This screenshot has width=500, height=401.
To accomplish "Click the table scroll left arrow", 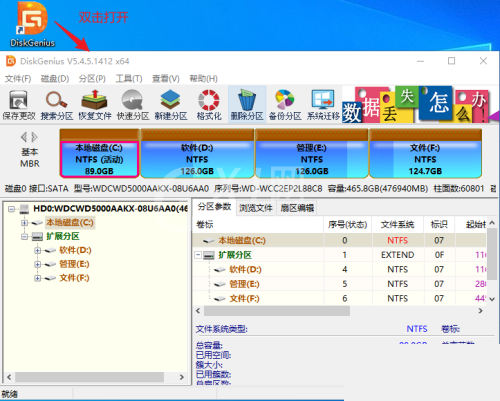I will point(198,311).
